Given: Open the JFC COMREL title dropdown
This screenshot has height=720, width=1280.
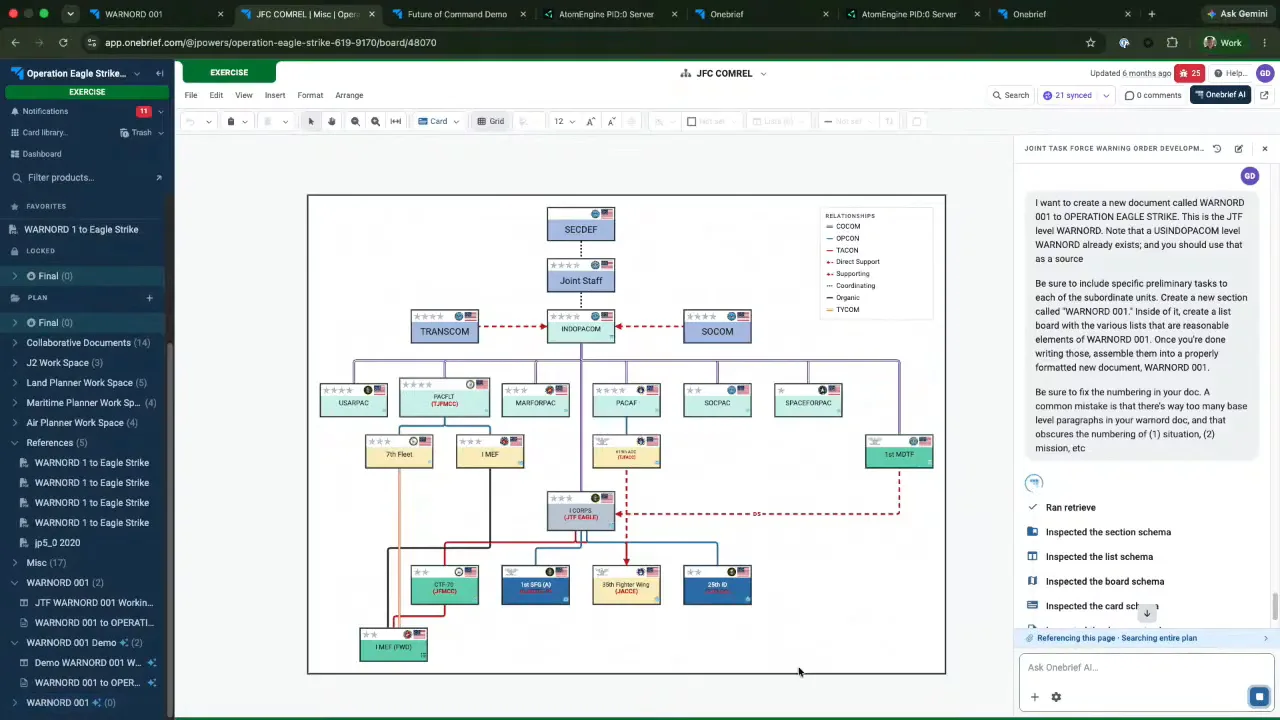Looking at the screenshot, I should (x=763, y=73).
